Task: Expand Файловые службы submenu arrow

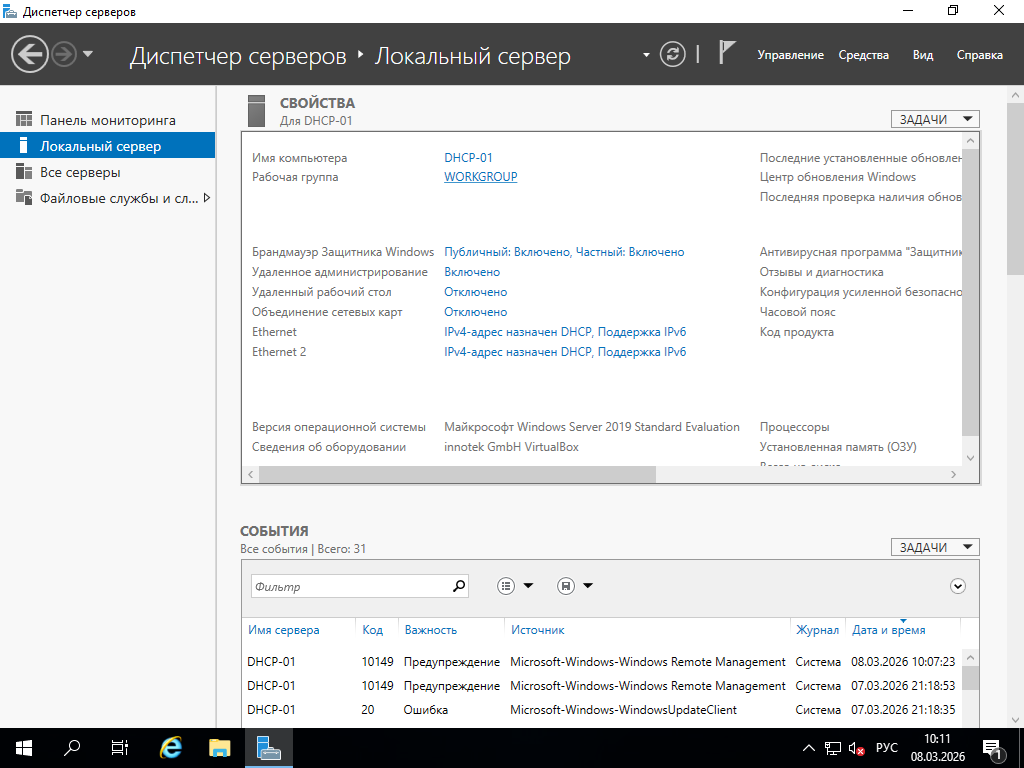Action: 207,198
